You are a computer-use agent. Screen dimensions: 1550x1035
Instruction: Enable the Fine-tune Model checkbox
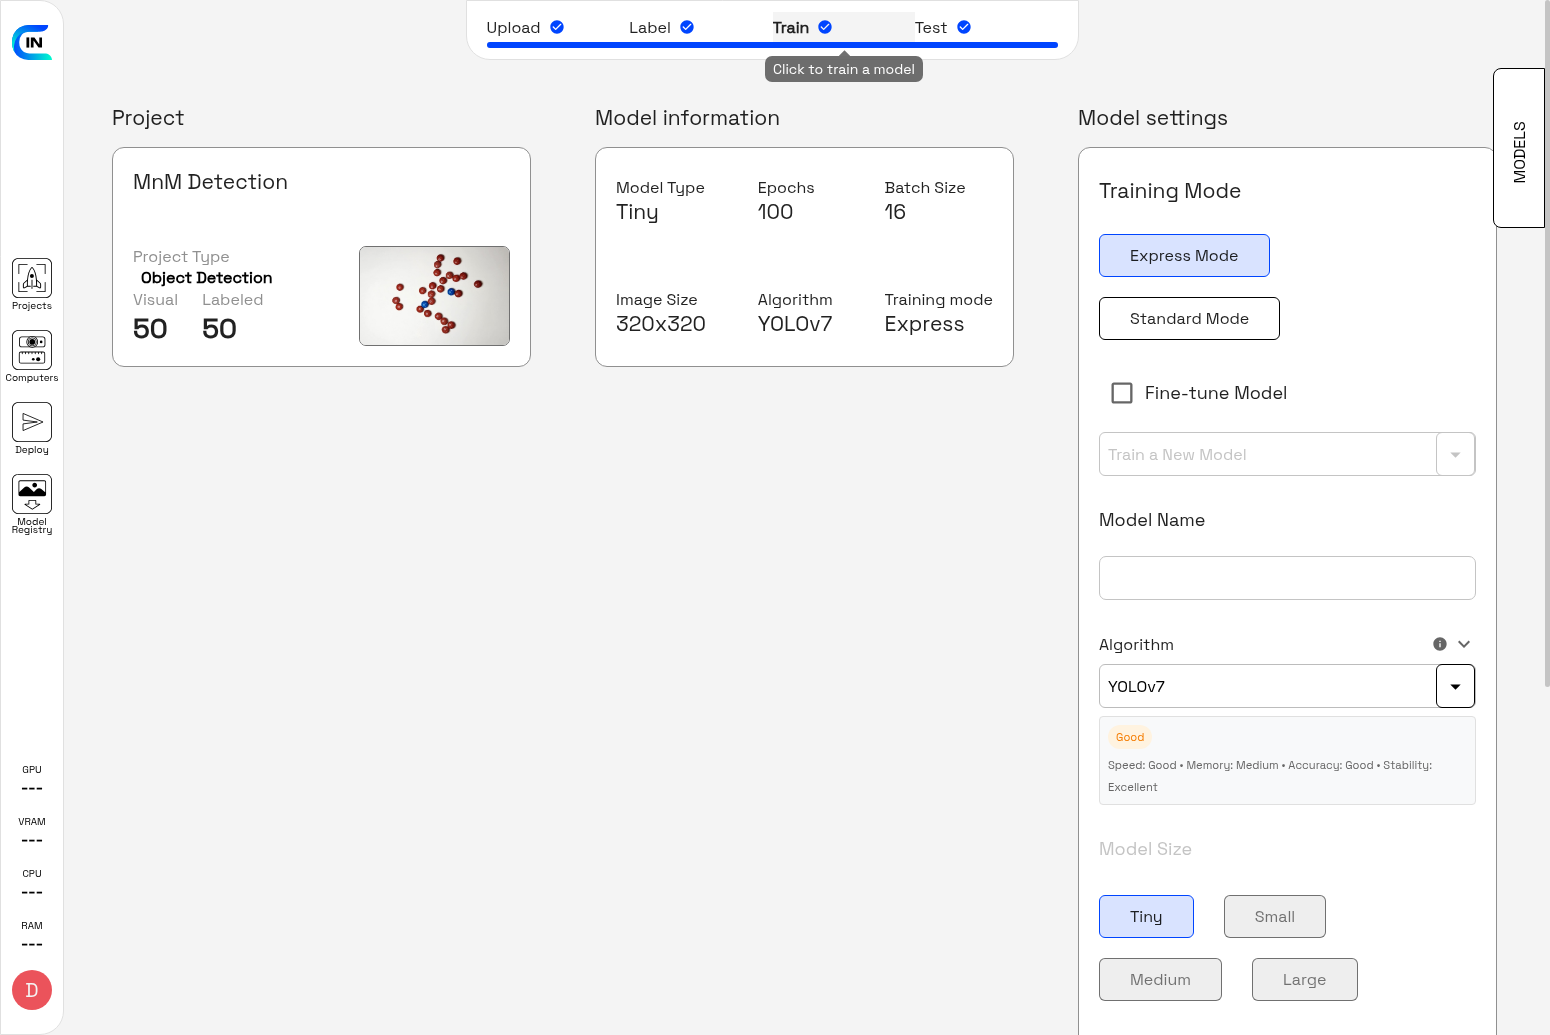pos(1121,393)
